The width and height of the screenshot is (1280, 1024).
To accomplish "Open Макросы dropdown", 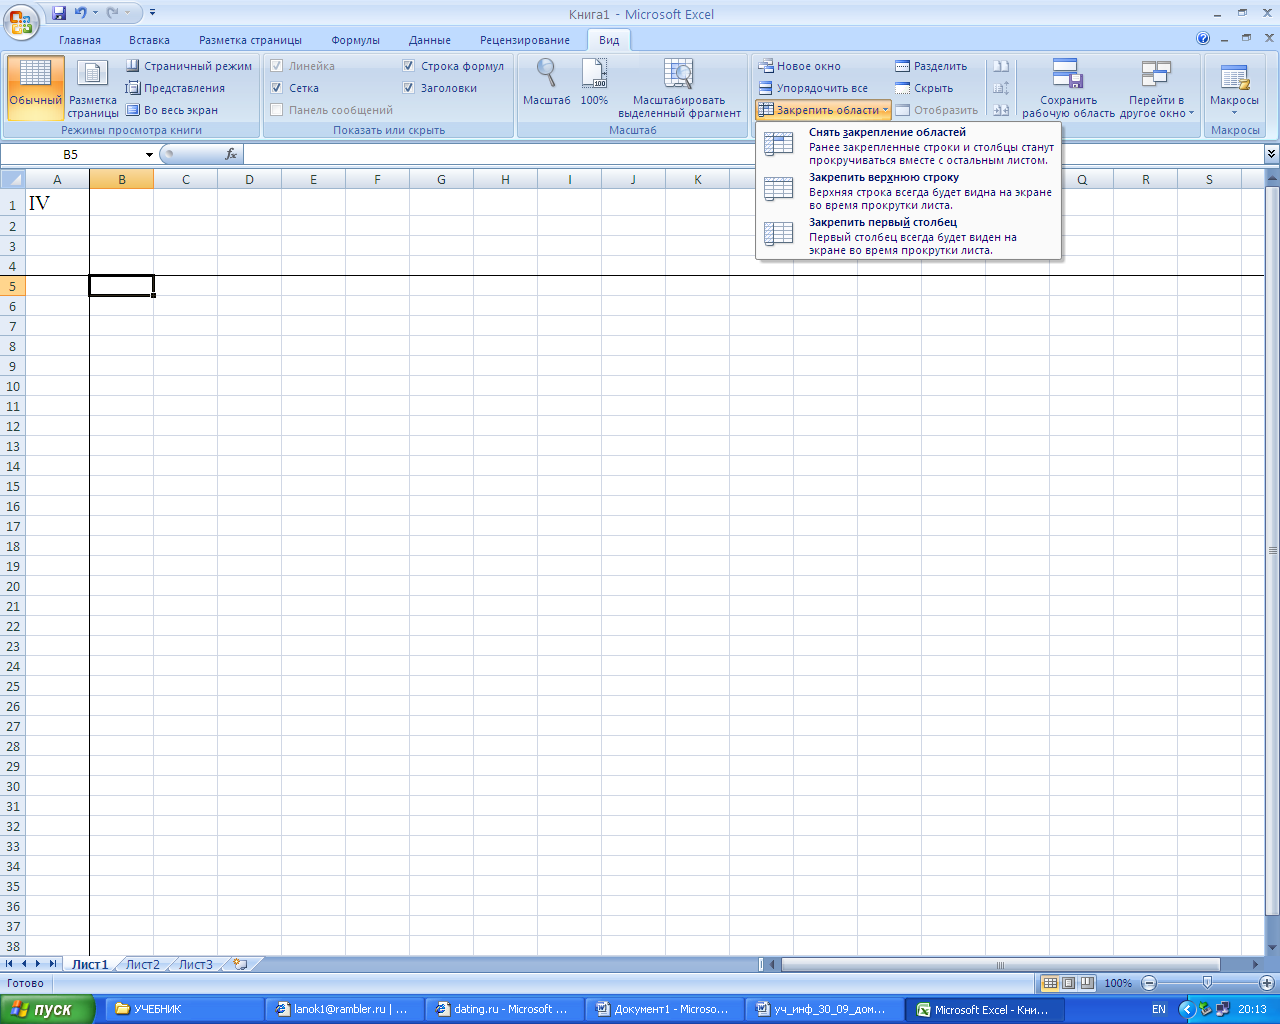I will click(x=1234, y=88).
